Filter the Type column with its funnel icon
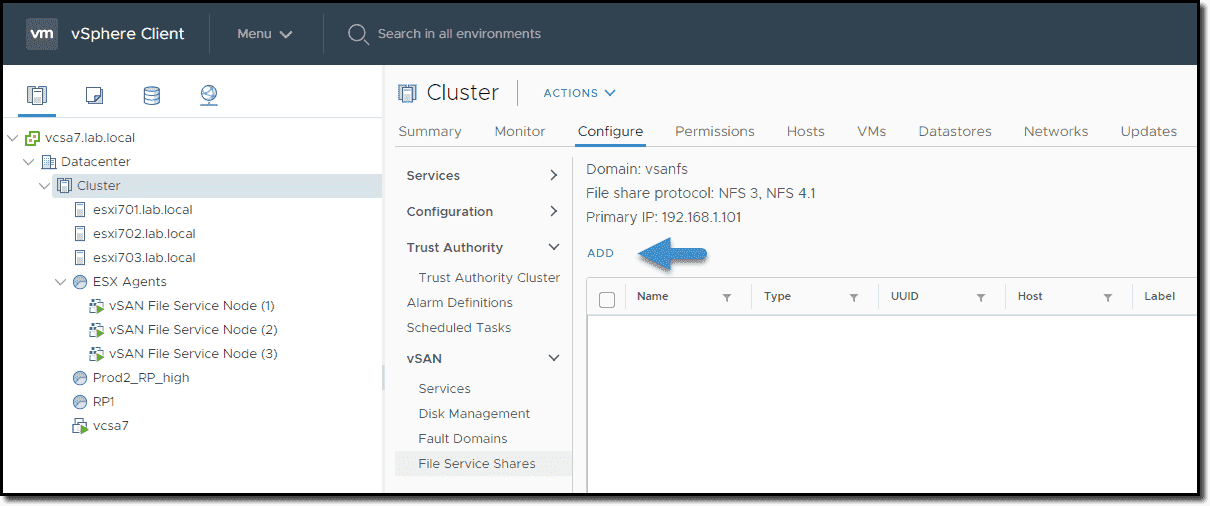The width and height of the screenshot is (1210, 506). click(854, 297)
